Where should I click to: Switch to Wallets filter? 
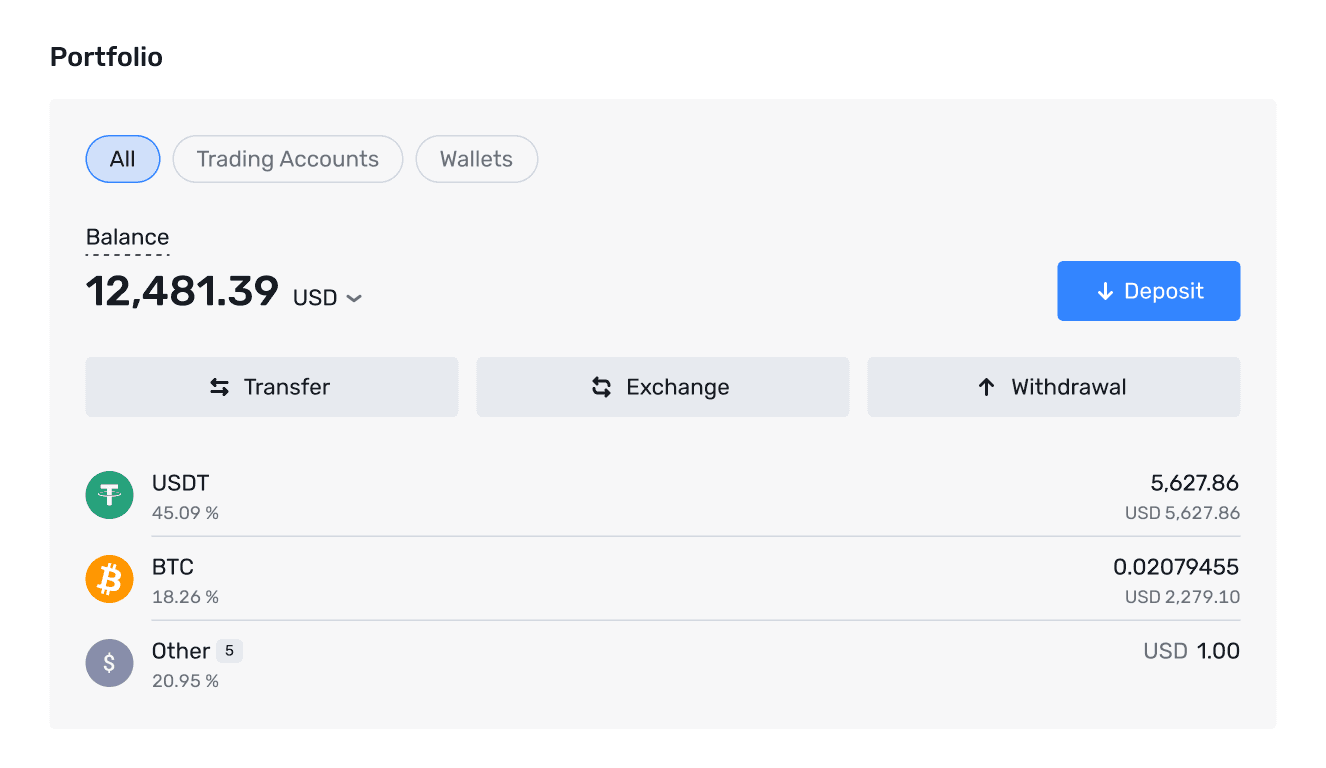pyautogui.click(x=476, y=158)
